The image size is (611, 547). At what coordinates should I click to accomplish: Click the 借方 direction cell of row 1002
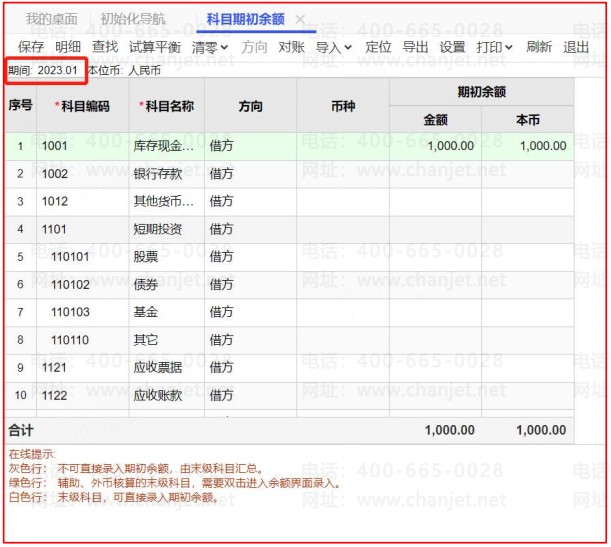point(251,174)
